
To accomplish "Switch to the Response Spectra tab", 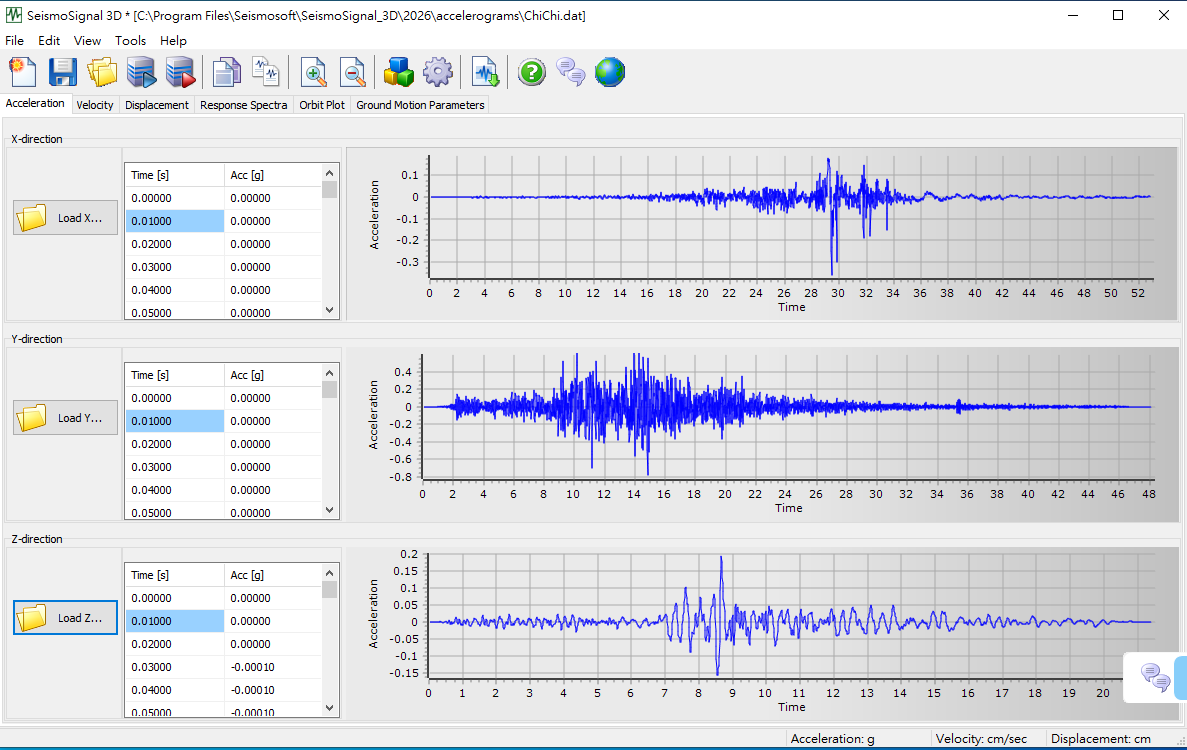I will pyautogui.click(x=243, y=105).
